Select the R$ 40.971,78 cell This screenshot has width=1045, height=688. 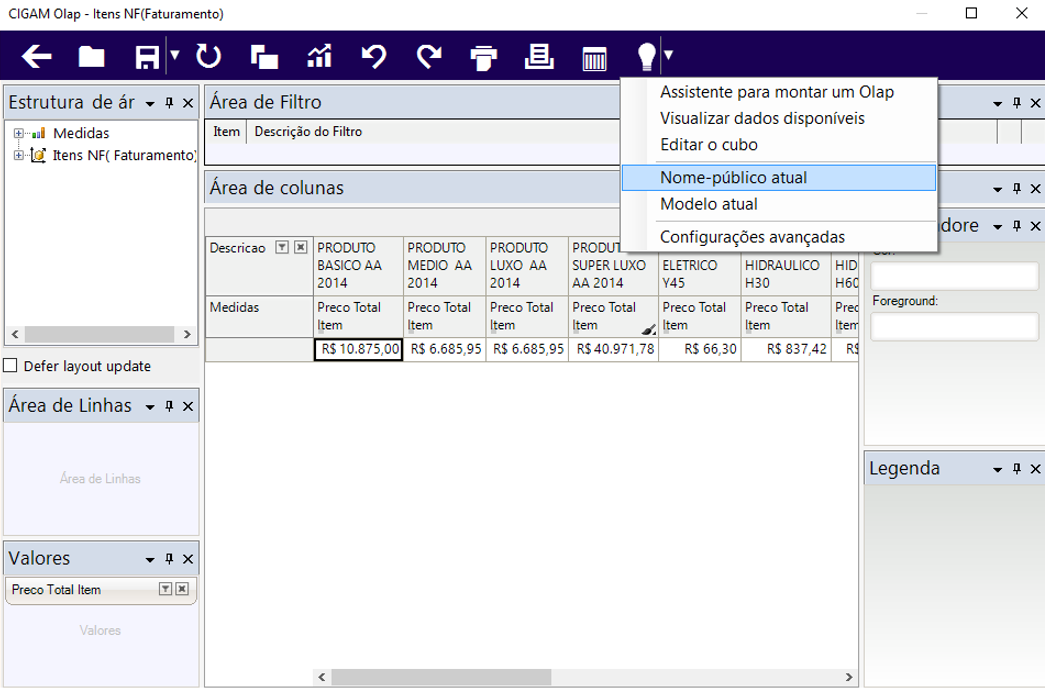[613, 349]
